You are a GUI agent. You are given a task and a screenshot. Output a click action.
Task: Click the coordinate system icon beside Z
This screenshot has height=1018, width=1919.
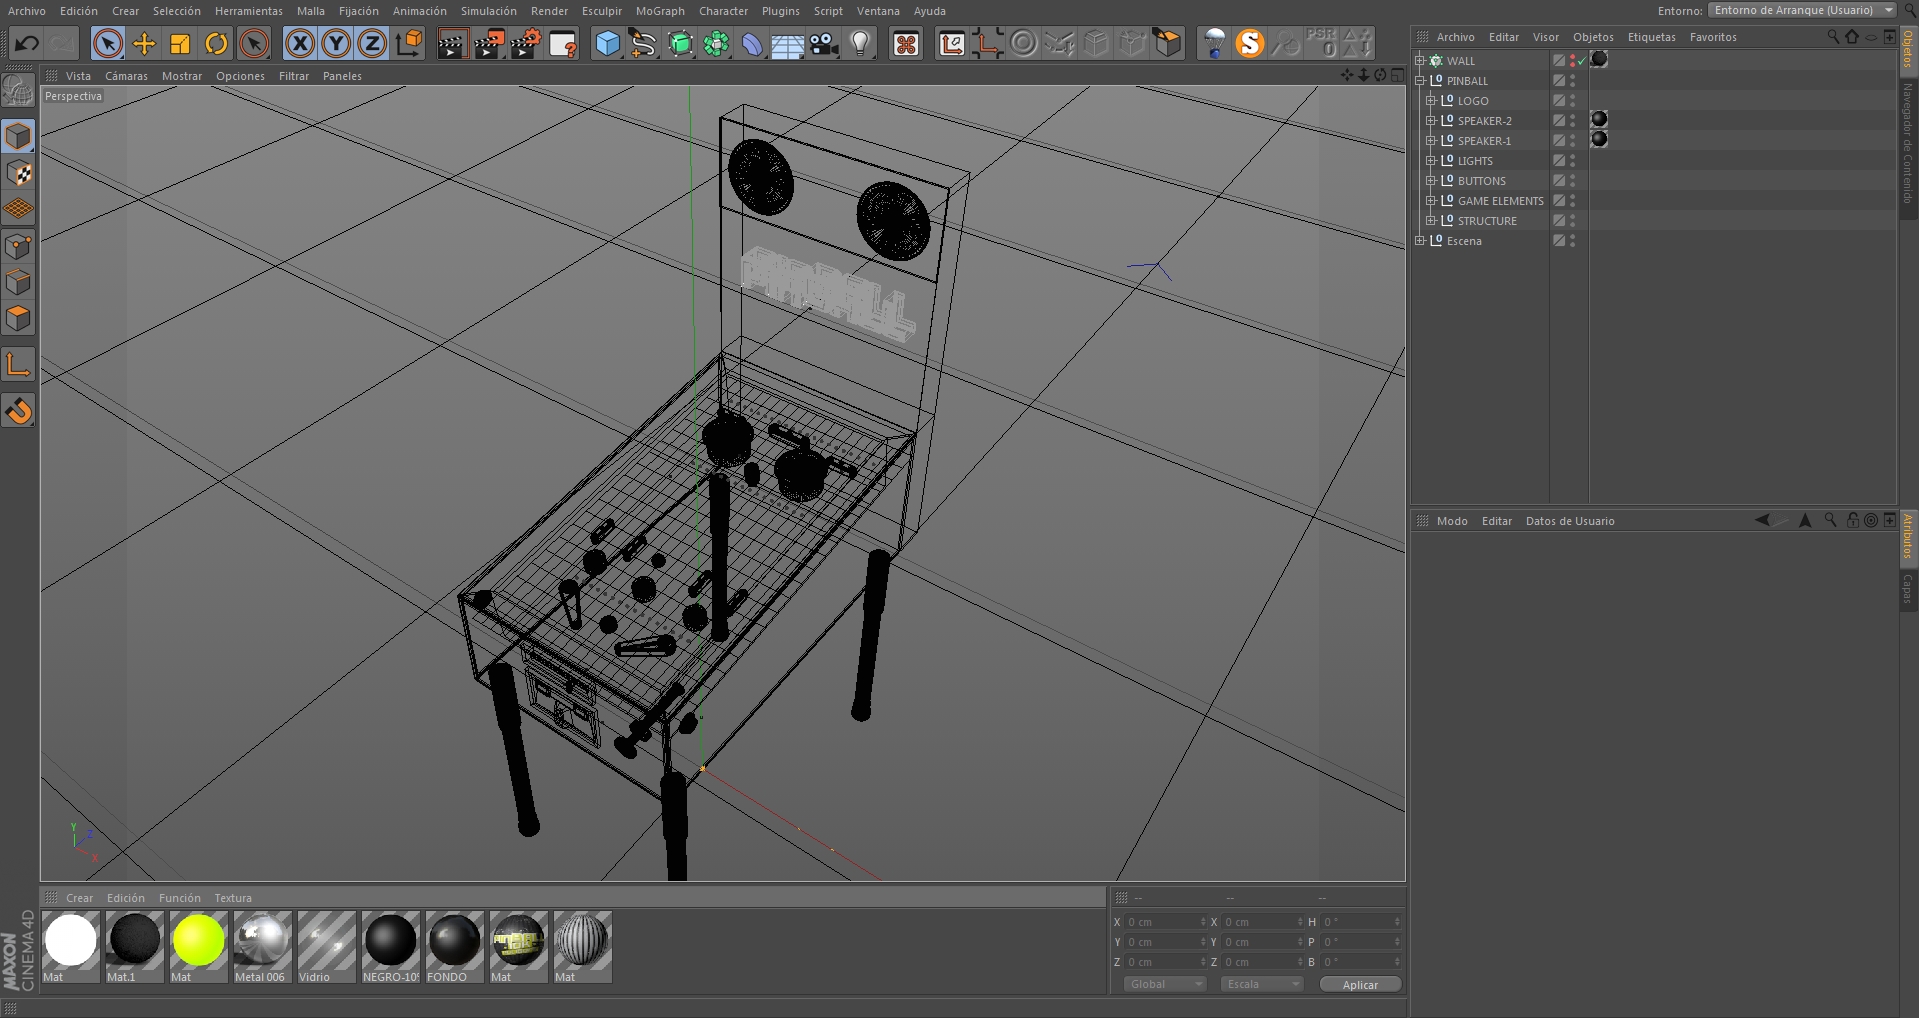pos(409,44)
